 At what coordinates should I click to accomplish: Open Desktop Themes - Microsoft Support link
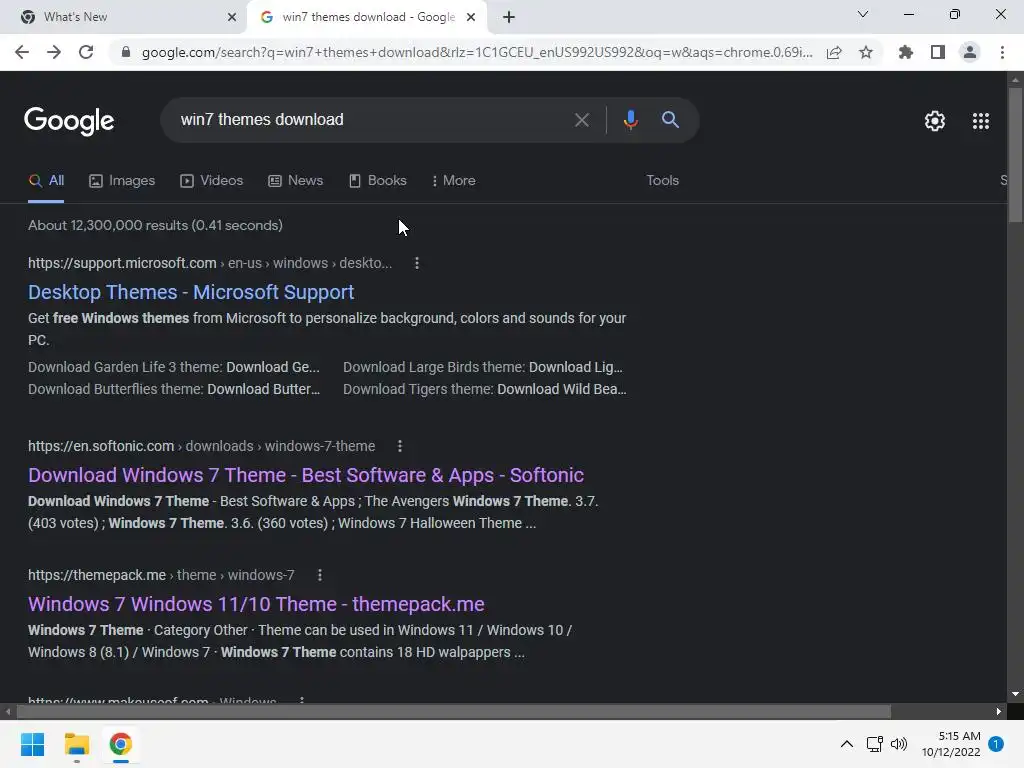point(191,292)
